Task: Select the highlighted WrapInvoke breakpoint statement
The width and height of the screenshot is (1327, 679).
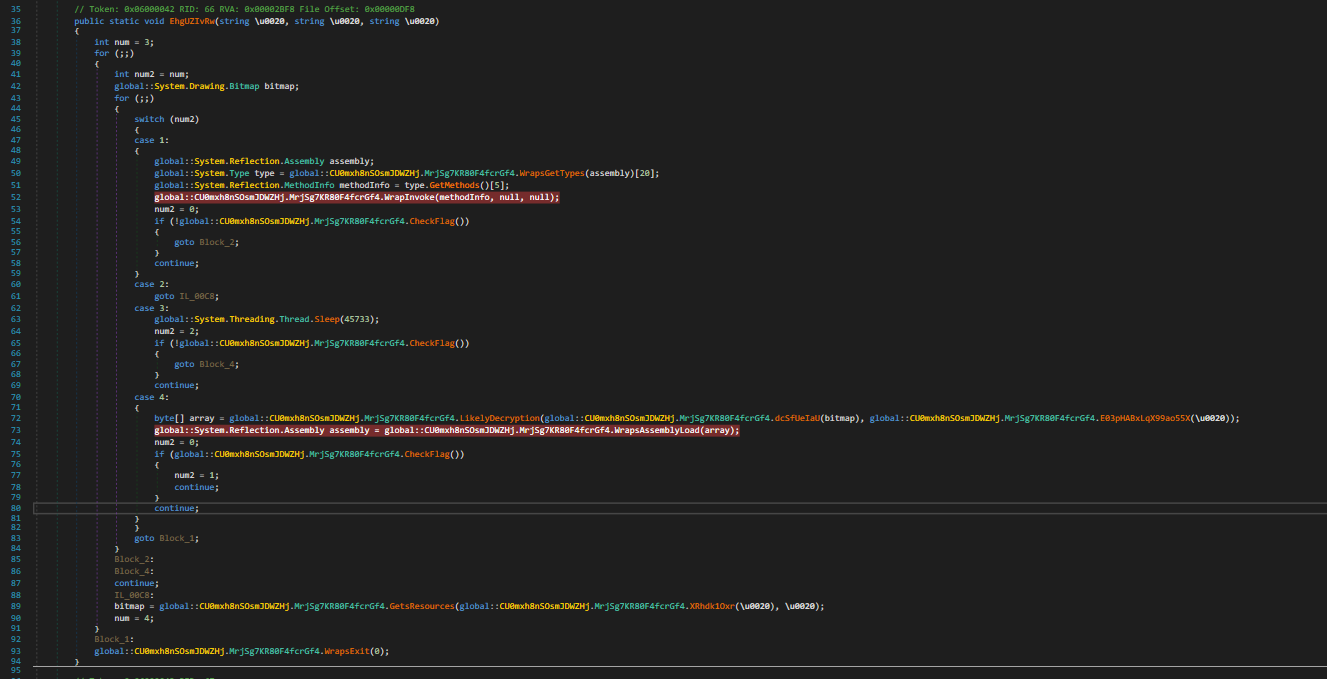Action: [356, 197]
